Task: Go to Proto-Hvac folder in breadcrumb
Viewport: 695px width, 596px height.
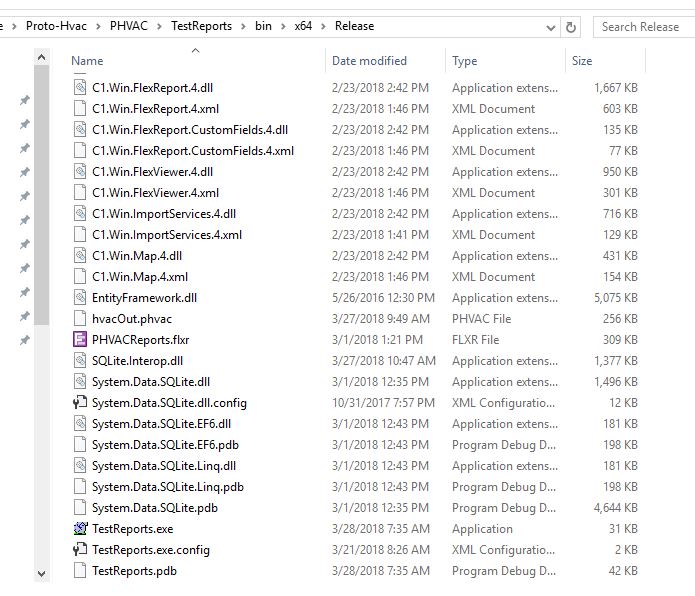Action: [56, 26]
